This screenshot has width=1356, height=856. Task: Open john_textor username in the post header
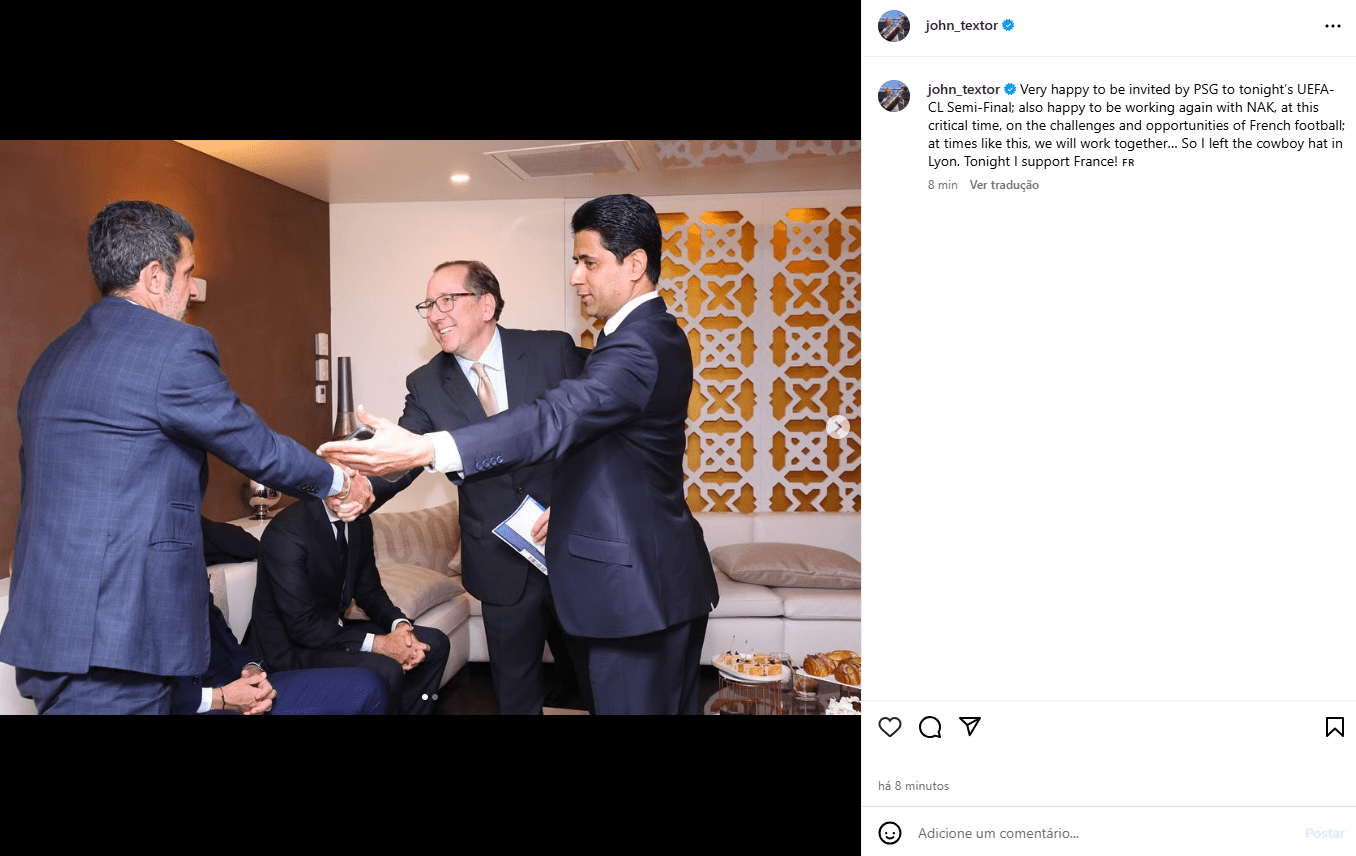coord(962,26)
